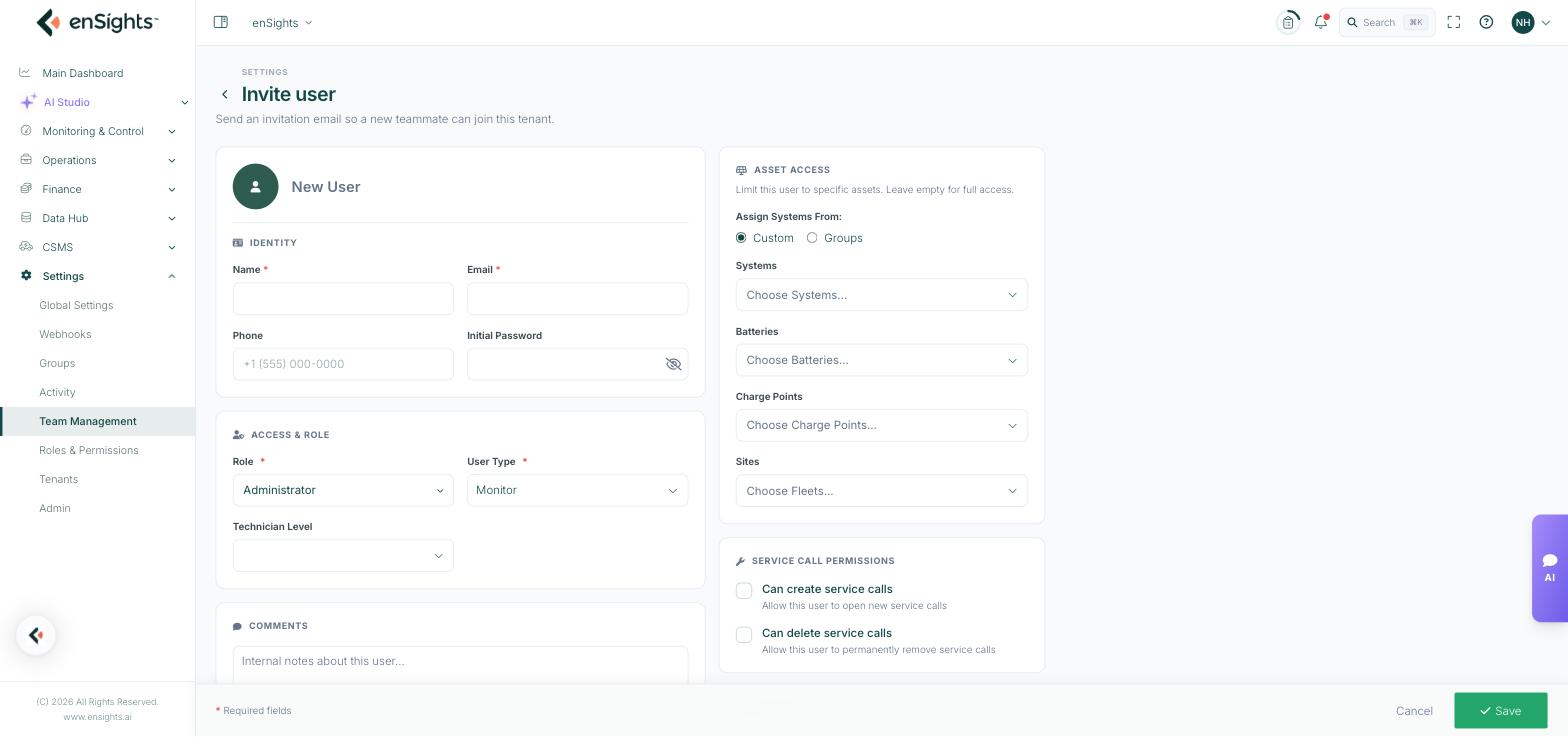Click the Email input field
Screen dimensions: 1568x737
(x=577, y=299)
